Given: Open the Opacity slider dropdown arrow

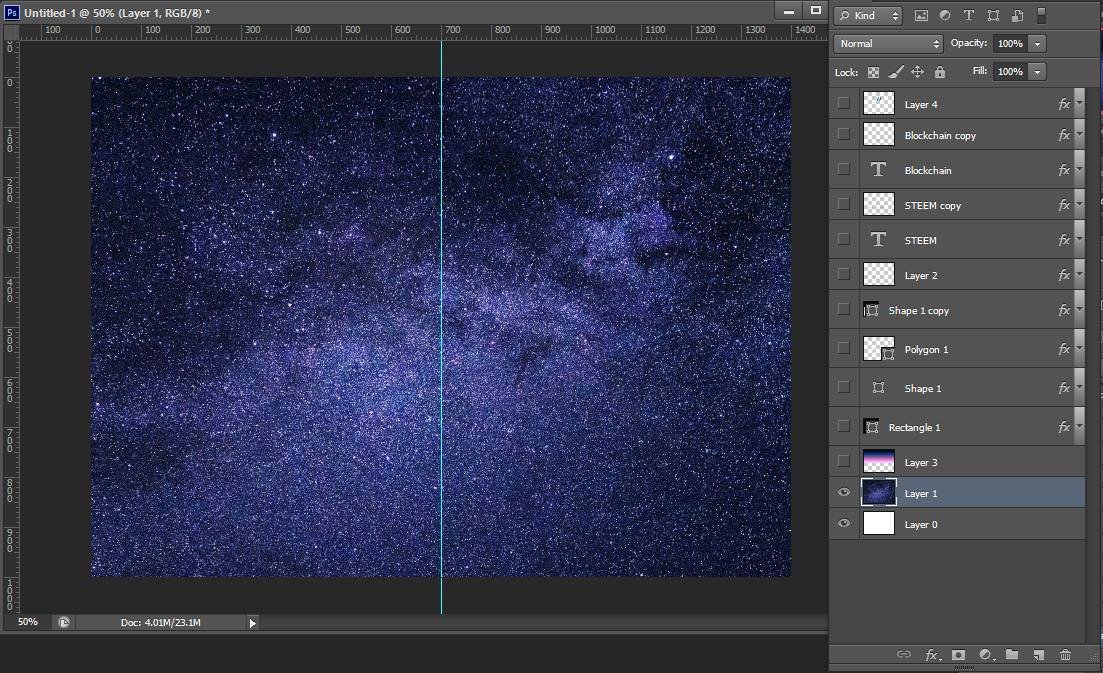Looking at the screenshot, I should click(1037, 44).
